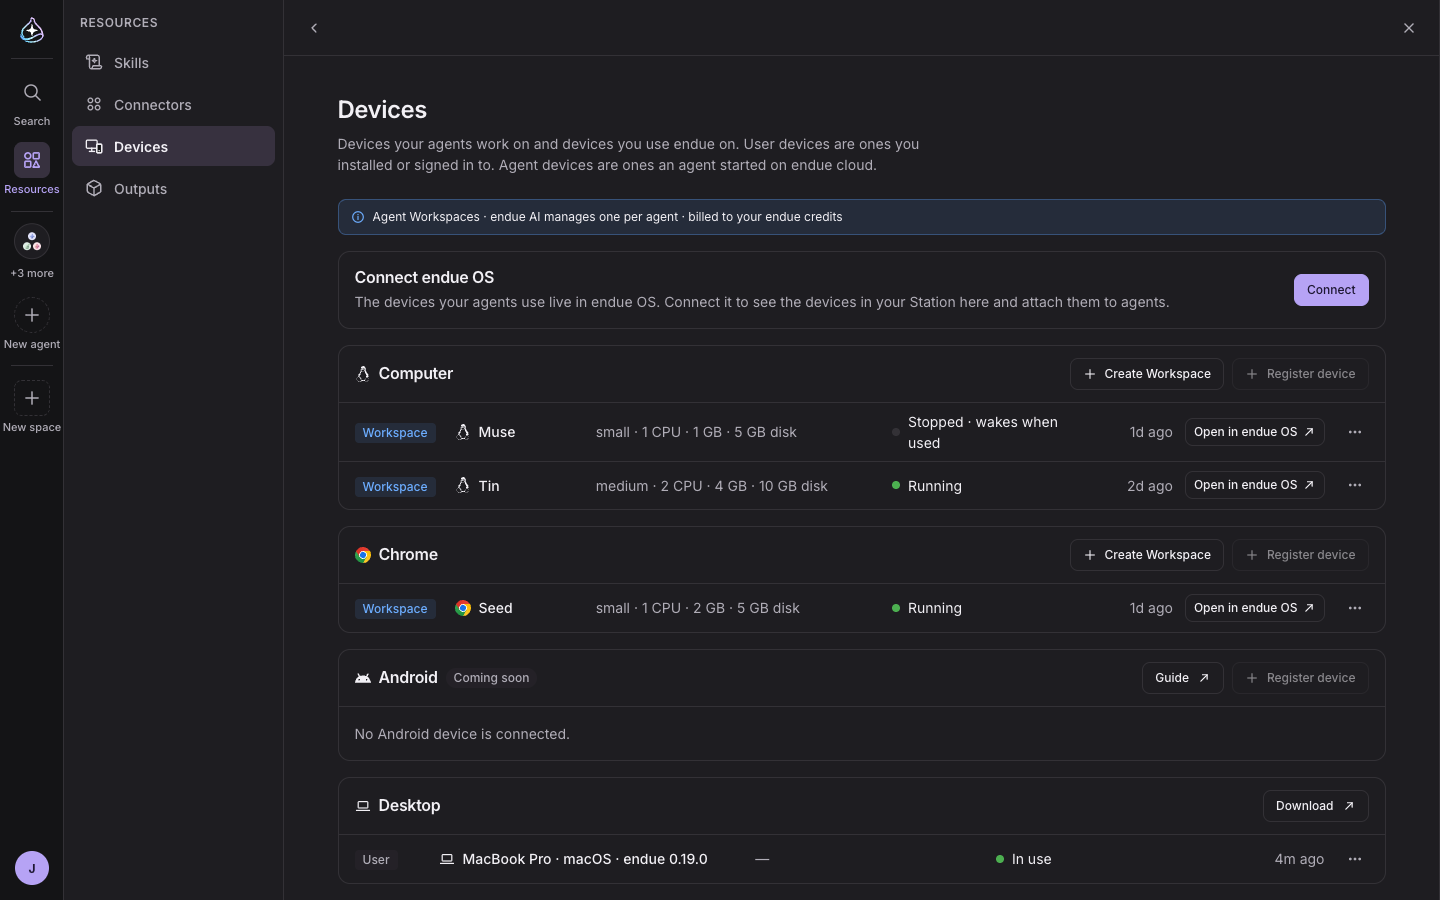This screenshot has height=900, width=1440.
Task: Click the New space plus icon
Action: coord(32,398)
